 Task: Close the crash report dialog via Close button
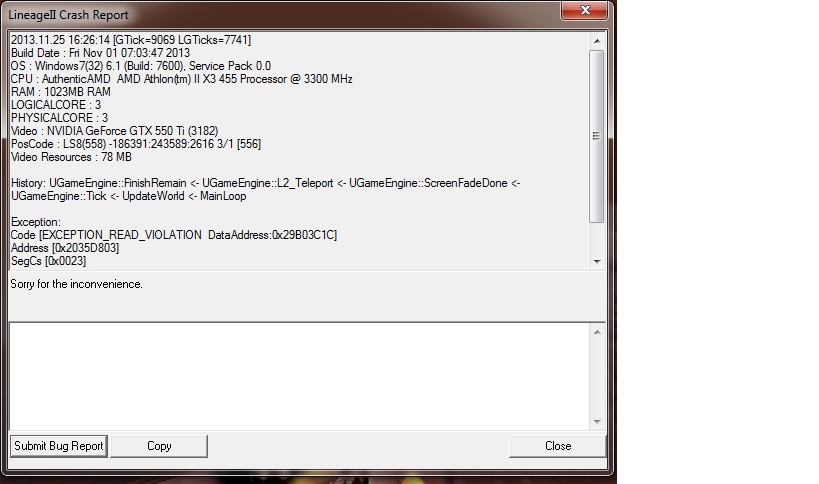point(557,446)
